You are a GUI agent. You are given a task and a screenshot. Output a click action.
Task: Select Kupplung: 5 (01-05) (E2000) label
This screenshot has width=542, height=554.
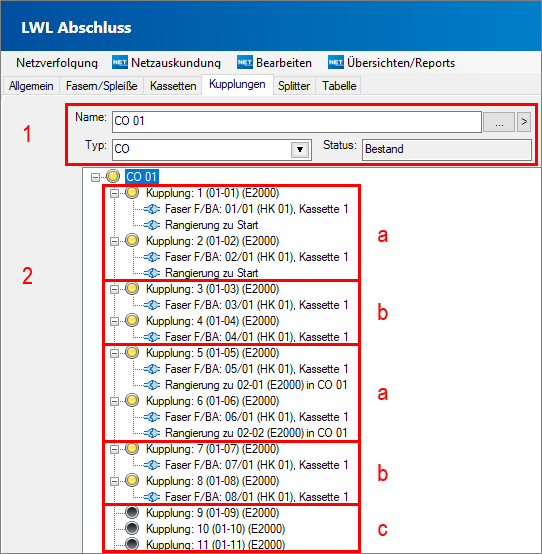pyautogui.click(x=213, y=353)
